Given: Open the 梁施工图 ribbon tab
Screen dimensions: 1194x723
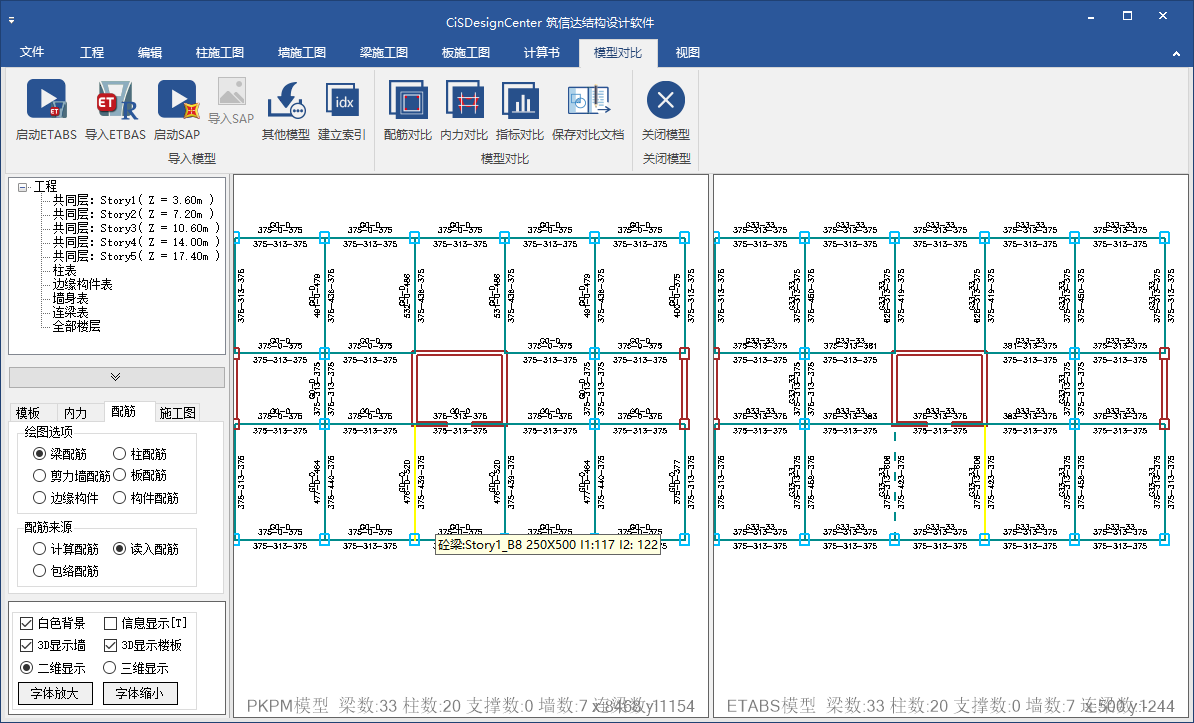Looking at the screenshot, I should 384,52.
